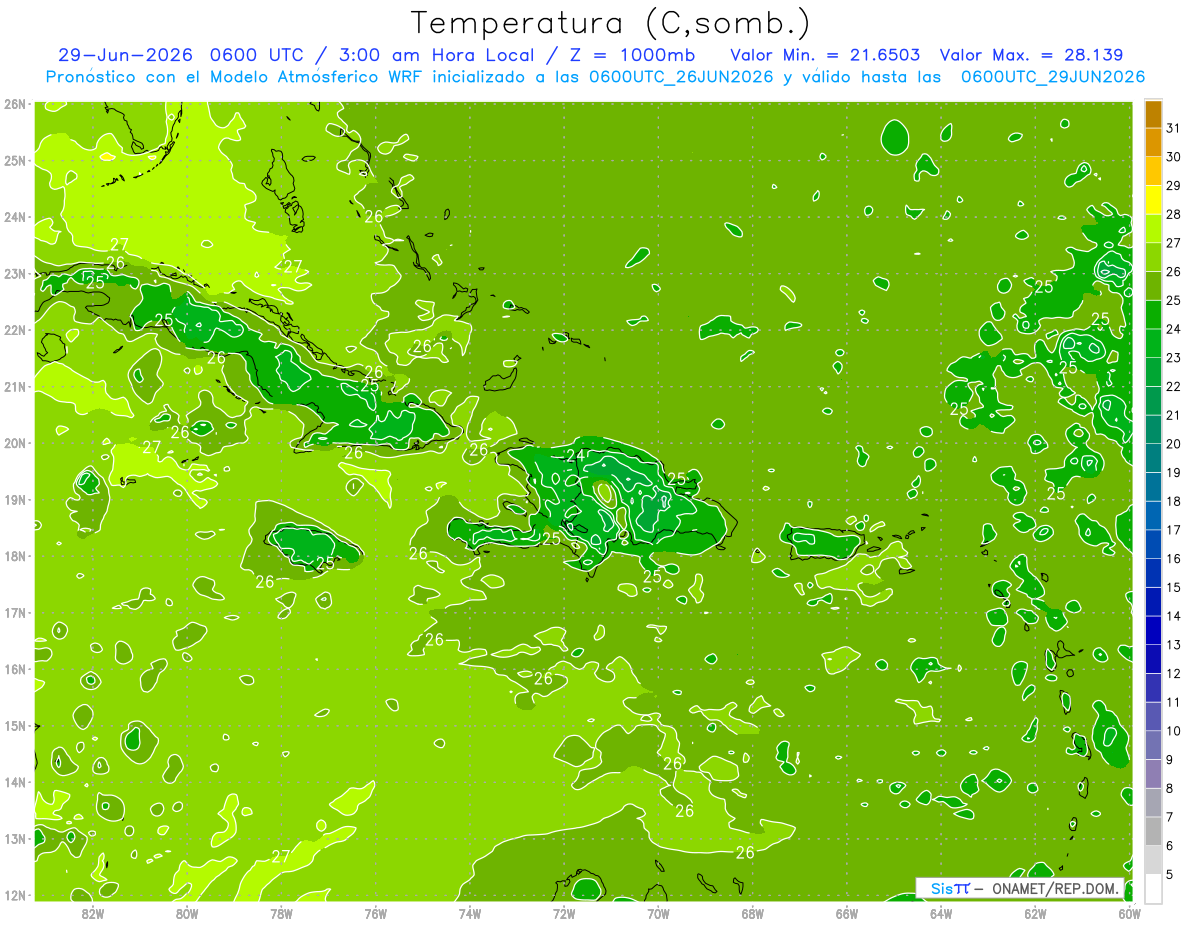Click the dark orange swatch atop the color scale
Viewport: 1200px width, 927px height.
(x=1153, y=114)
